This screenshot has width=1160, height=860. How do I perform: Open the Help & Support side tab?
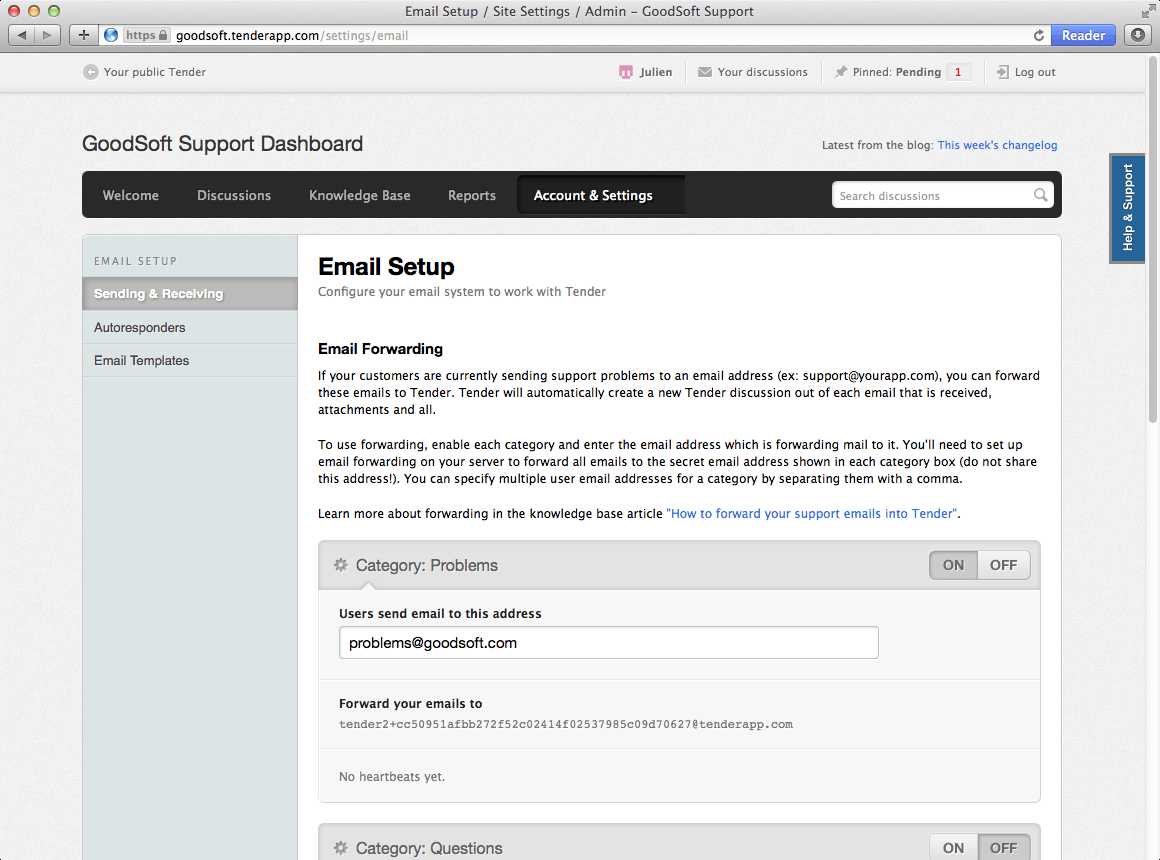1127,208
